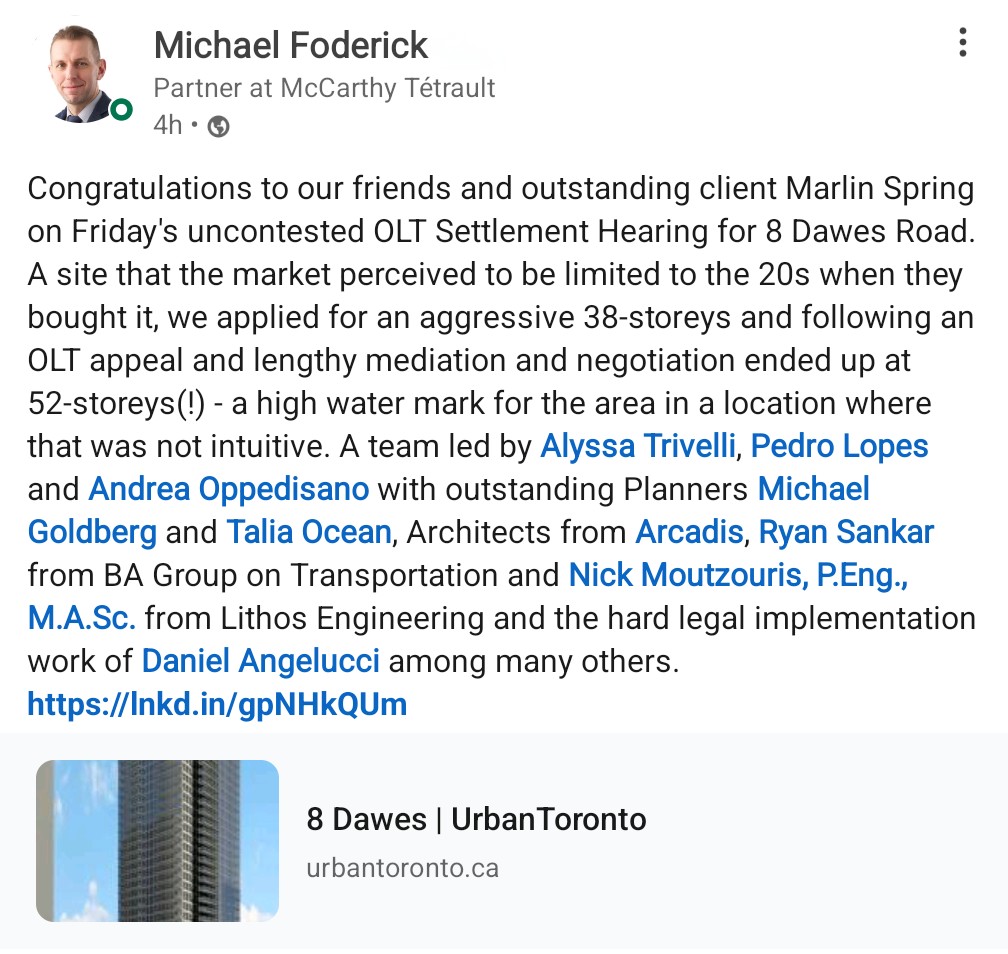Open Ryan Sankar's profile mention

coord(846,532)
